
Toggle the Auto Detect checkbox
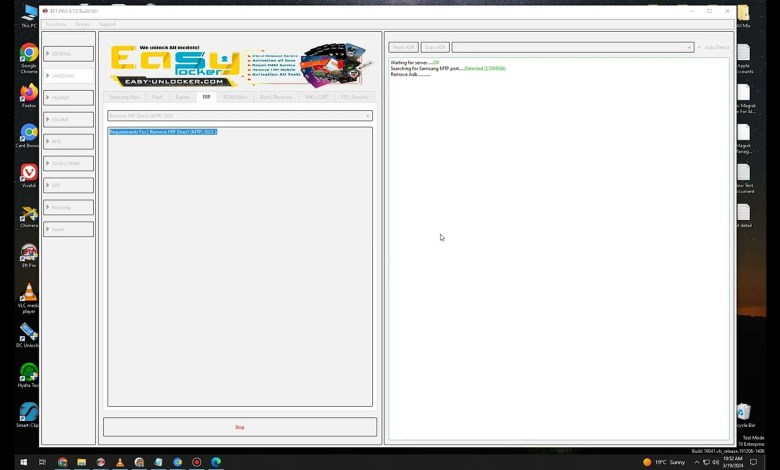click(x=700, y=47)
